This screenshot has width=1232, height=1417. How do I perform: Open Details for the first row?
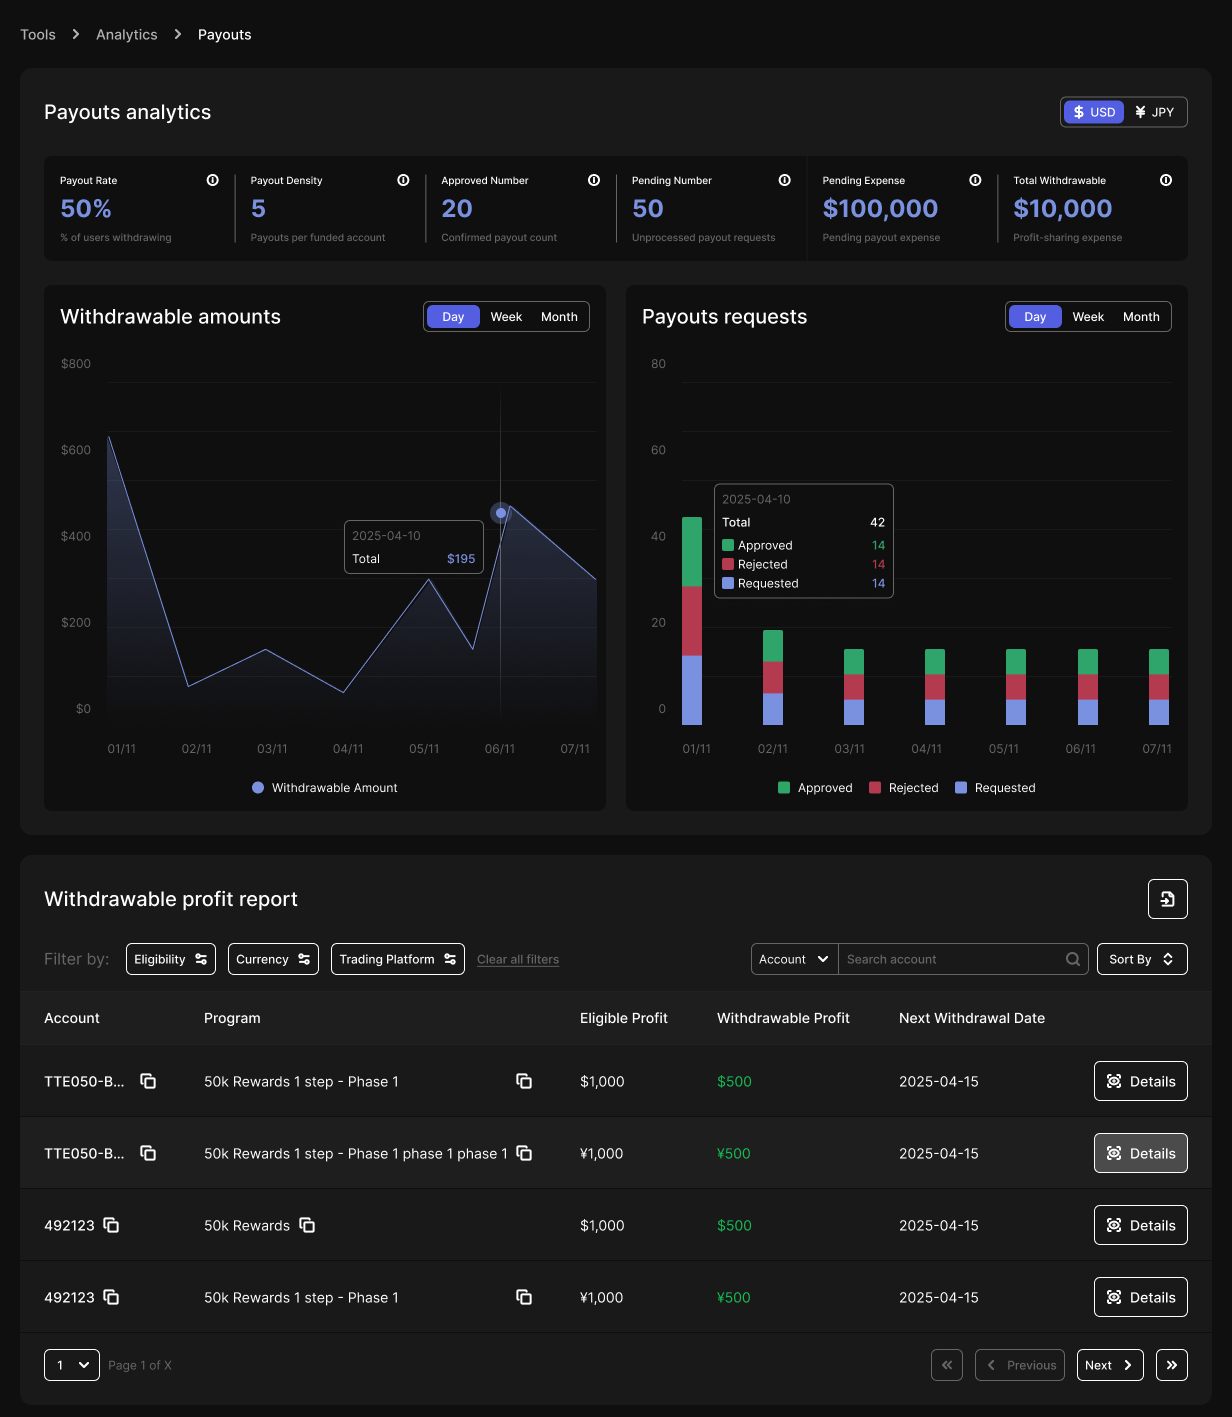[x=1140, y=1081]
